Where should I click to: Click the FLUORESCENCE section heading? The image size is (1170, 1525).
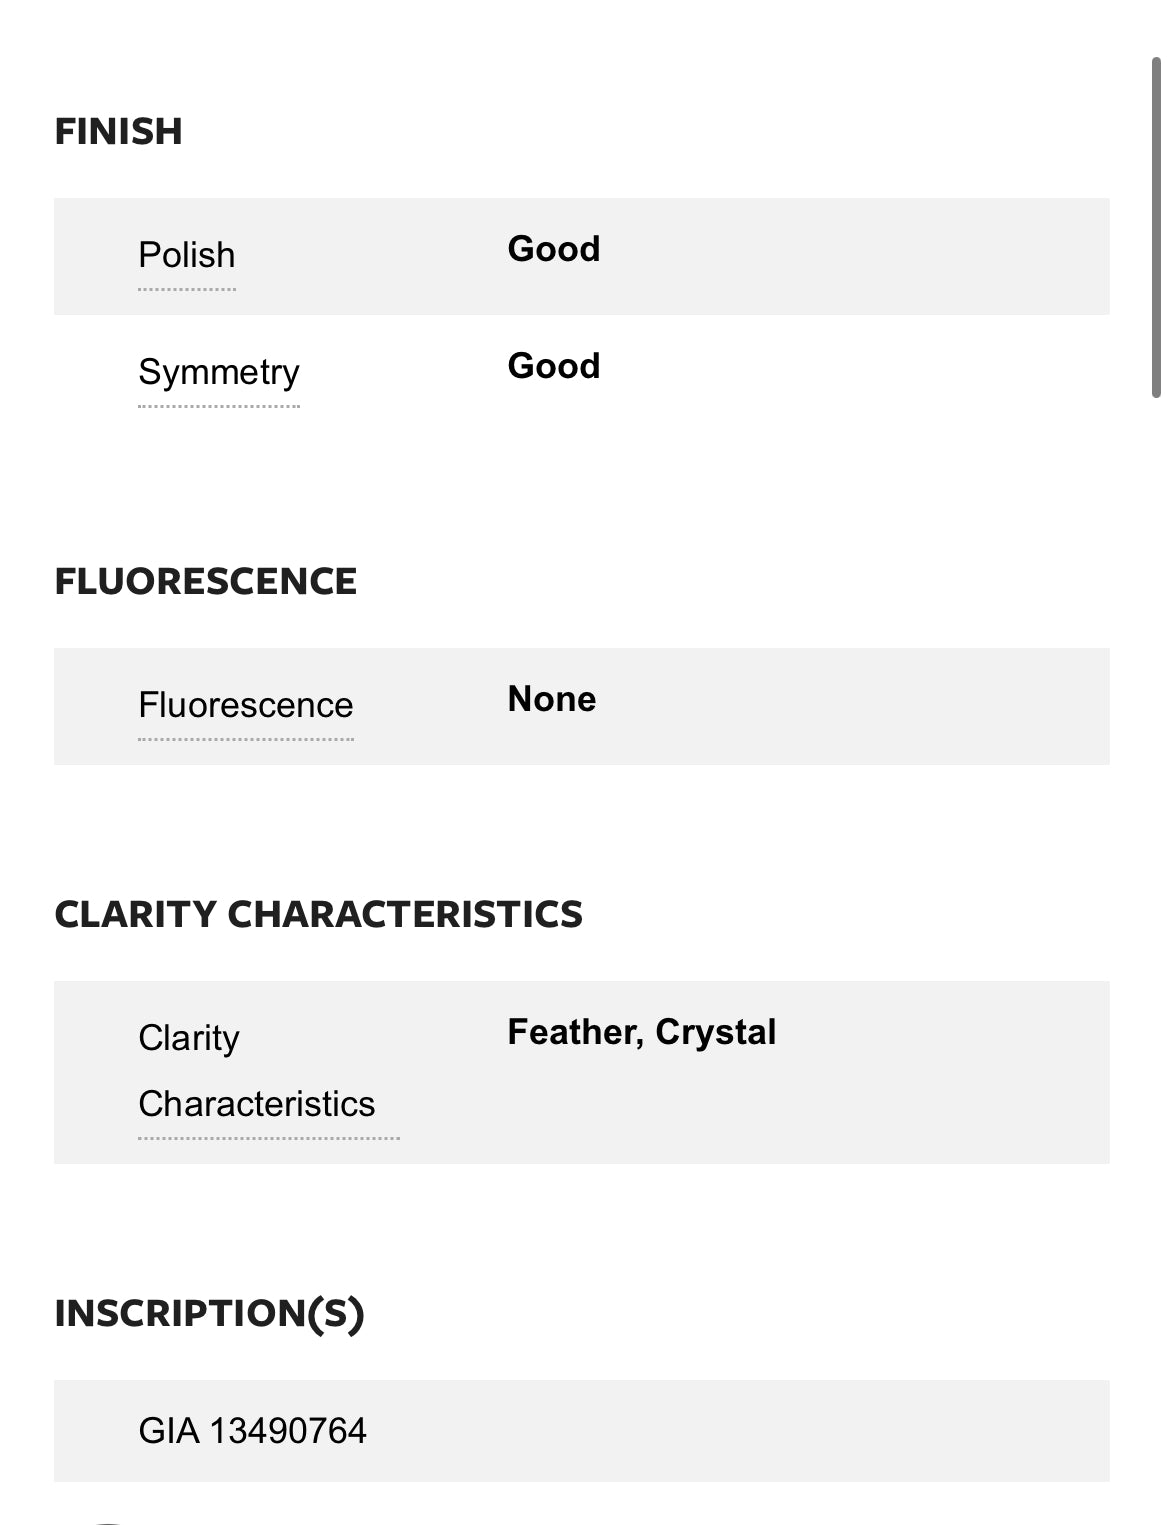[x=205, y=582]
